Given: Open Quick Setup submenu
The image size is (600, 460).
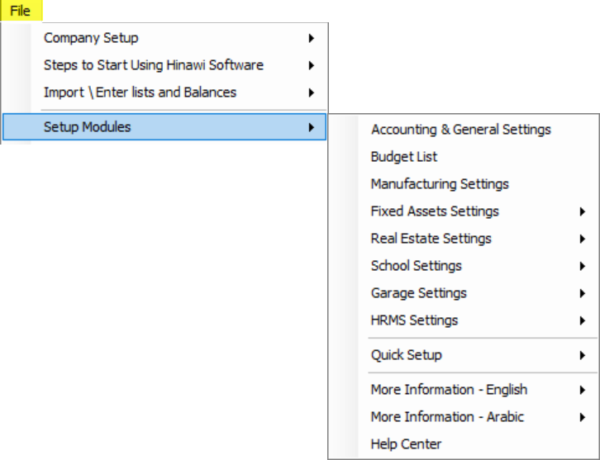Looking at the screenshot, I should pyautogui.click(x=464, y=355).
